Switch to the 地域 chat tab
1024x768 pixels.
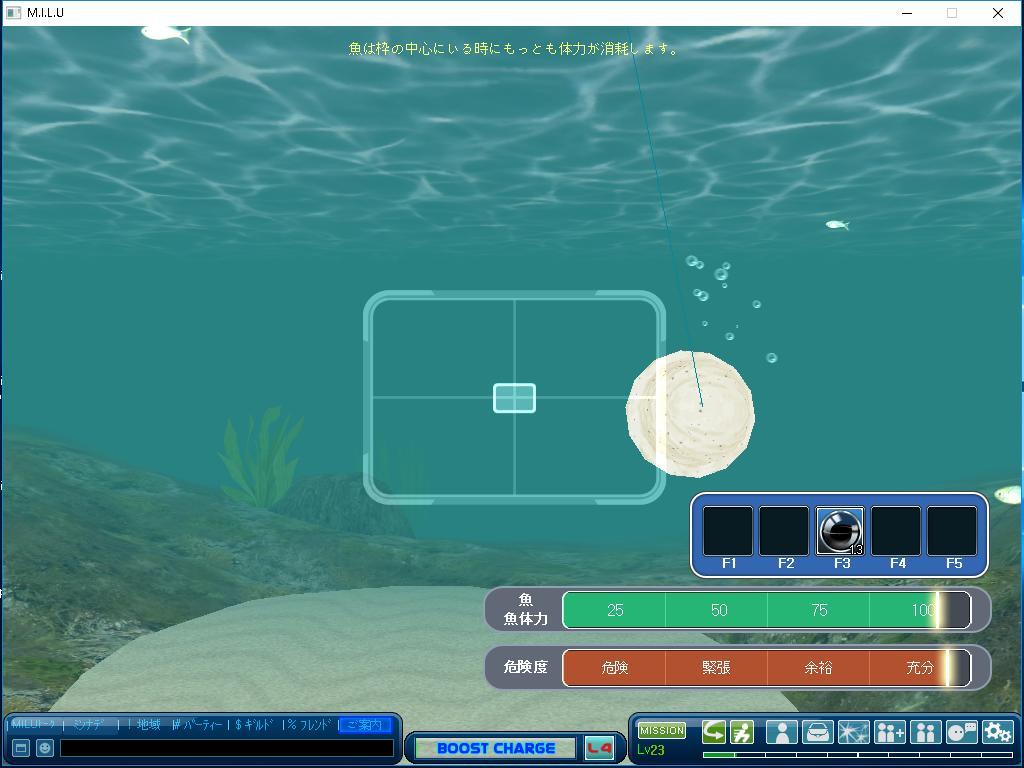tap(148, 725)
